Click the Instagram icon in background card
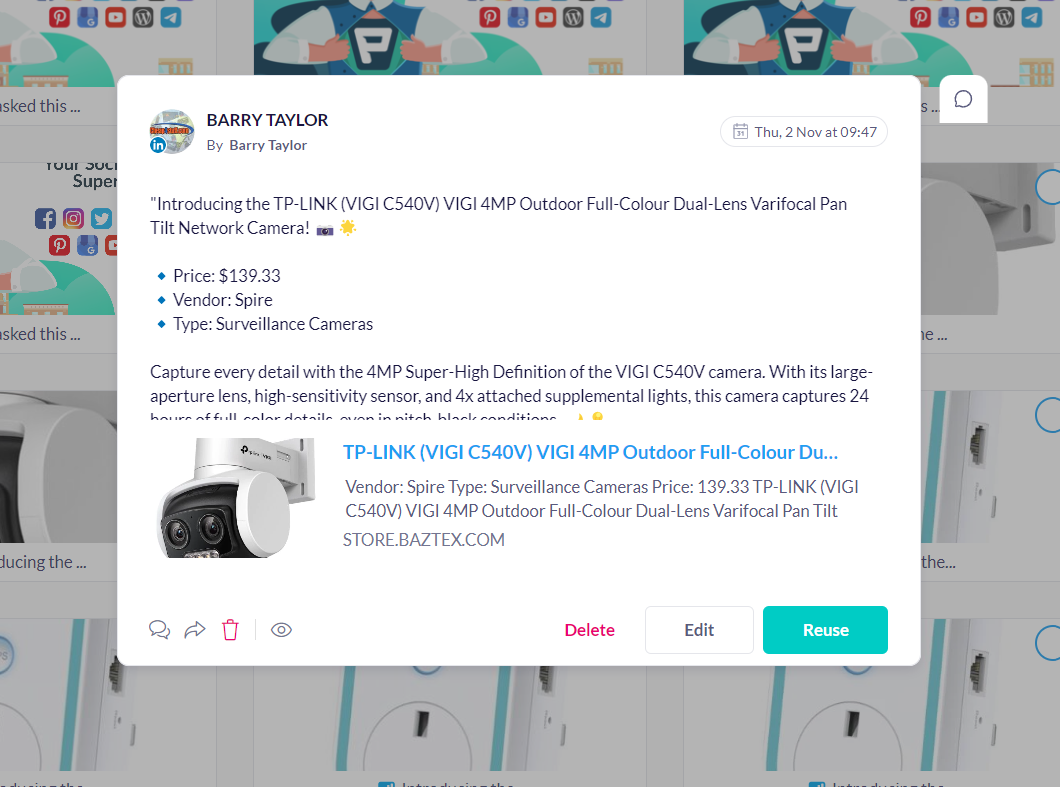The width and height of the screenshot is (1060, 787). click(x=74, y=218)
